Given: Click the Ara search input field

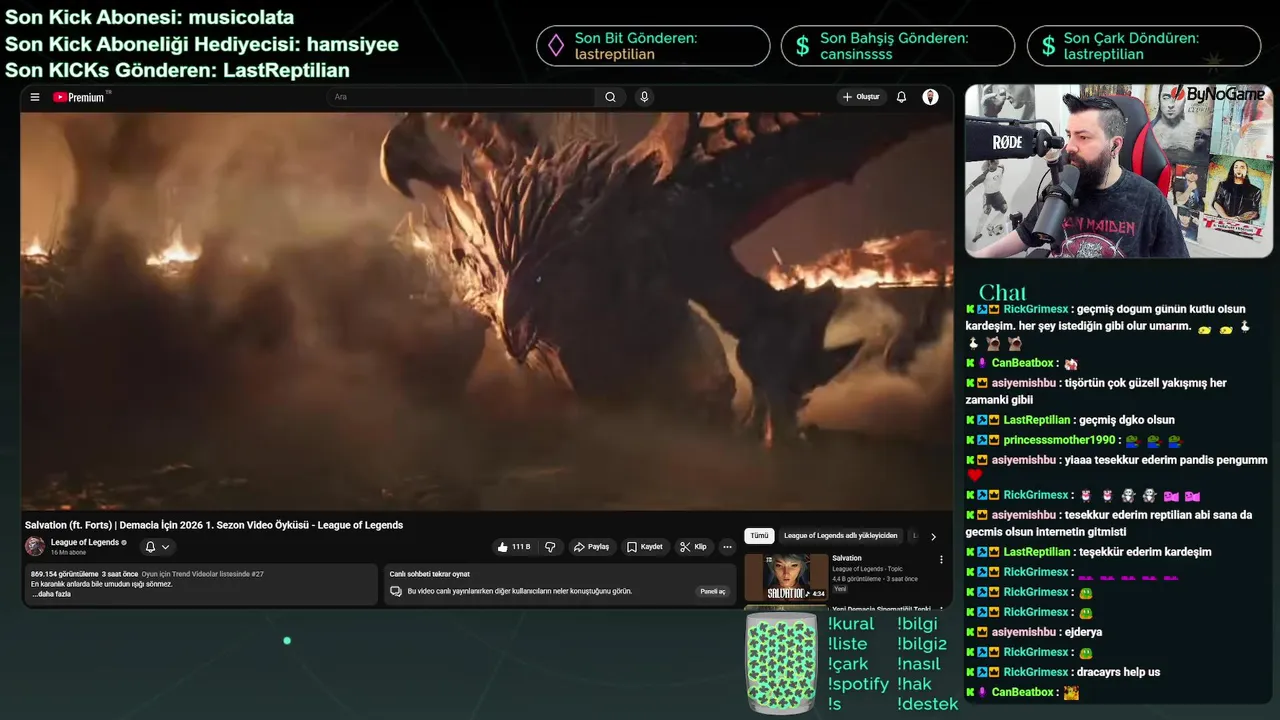Looking at the screenshot, I should [461, 97].
